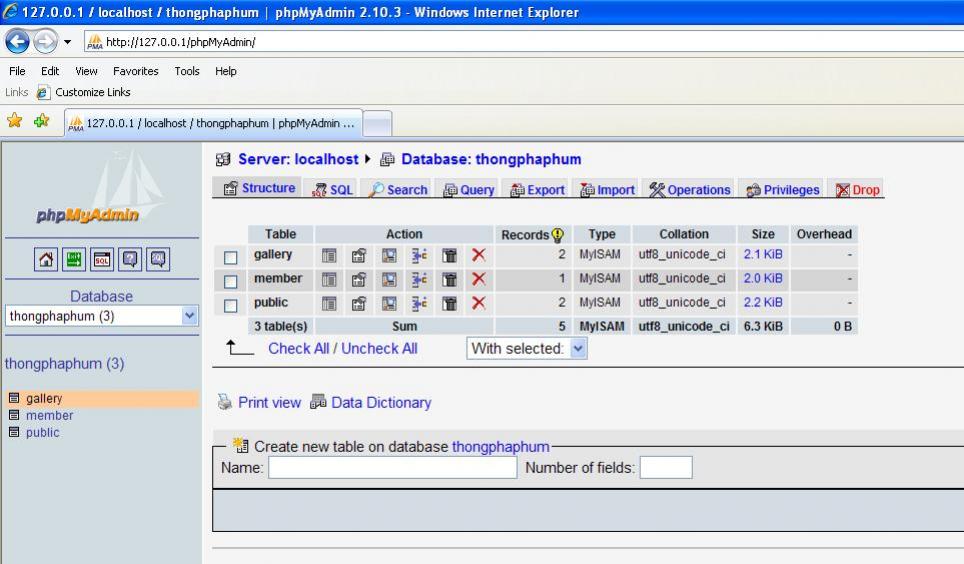Open the Favorites menu in the browser
The width and height of the screenshot is (964, 564).
[x=135, y=71]
